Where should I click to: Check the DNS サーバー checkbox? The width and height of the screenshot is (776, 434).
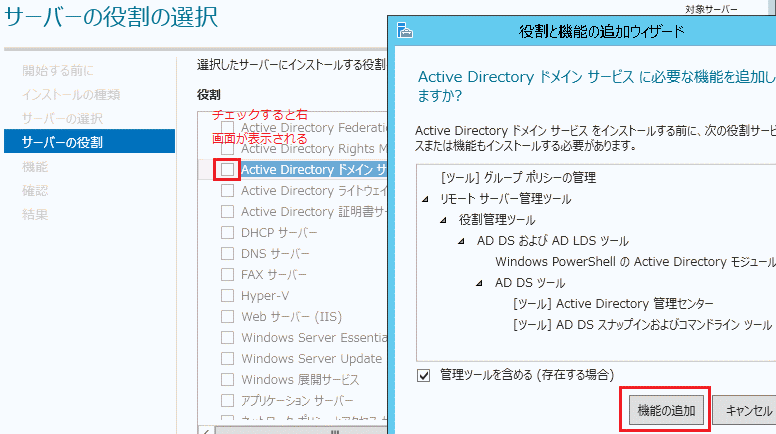pyautogui.click(x=227, y=253)
